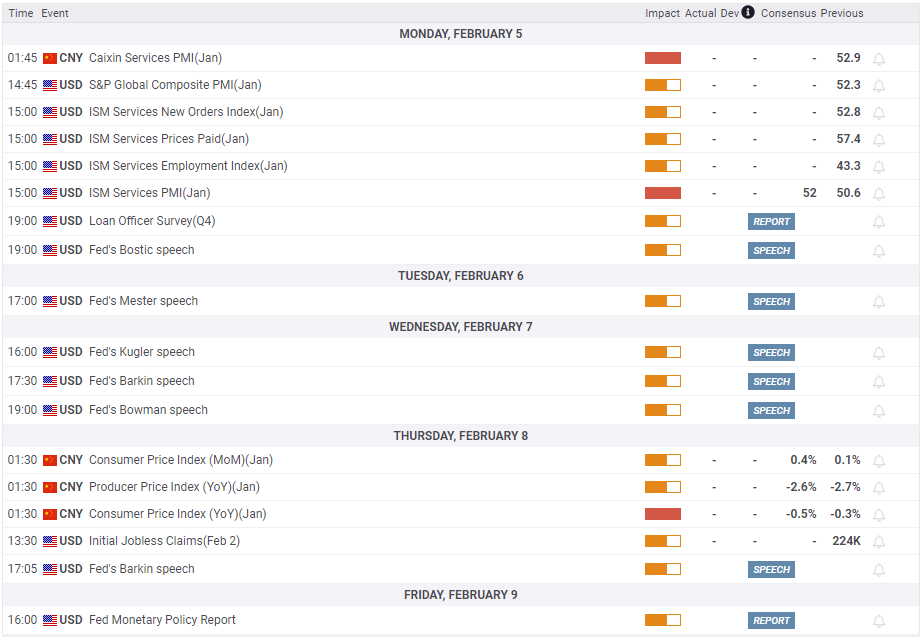This screenshot has width=922, height=637.
Task: Click bell for 17:05 Fed's Barkin speech
Action: (x=878, y=569)
